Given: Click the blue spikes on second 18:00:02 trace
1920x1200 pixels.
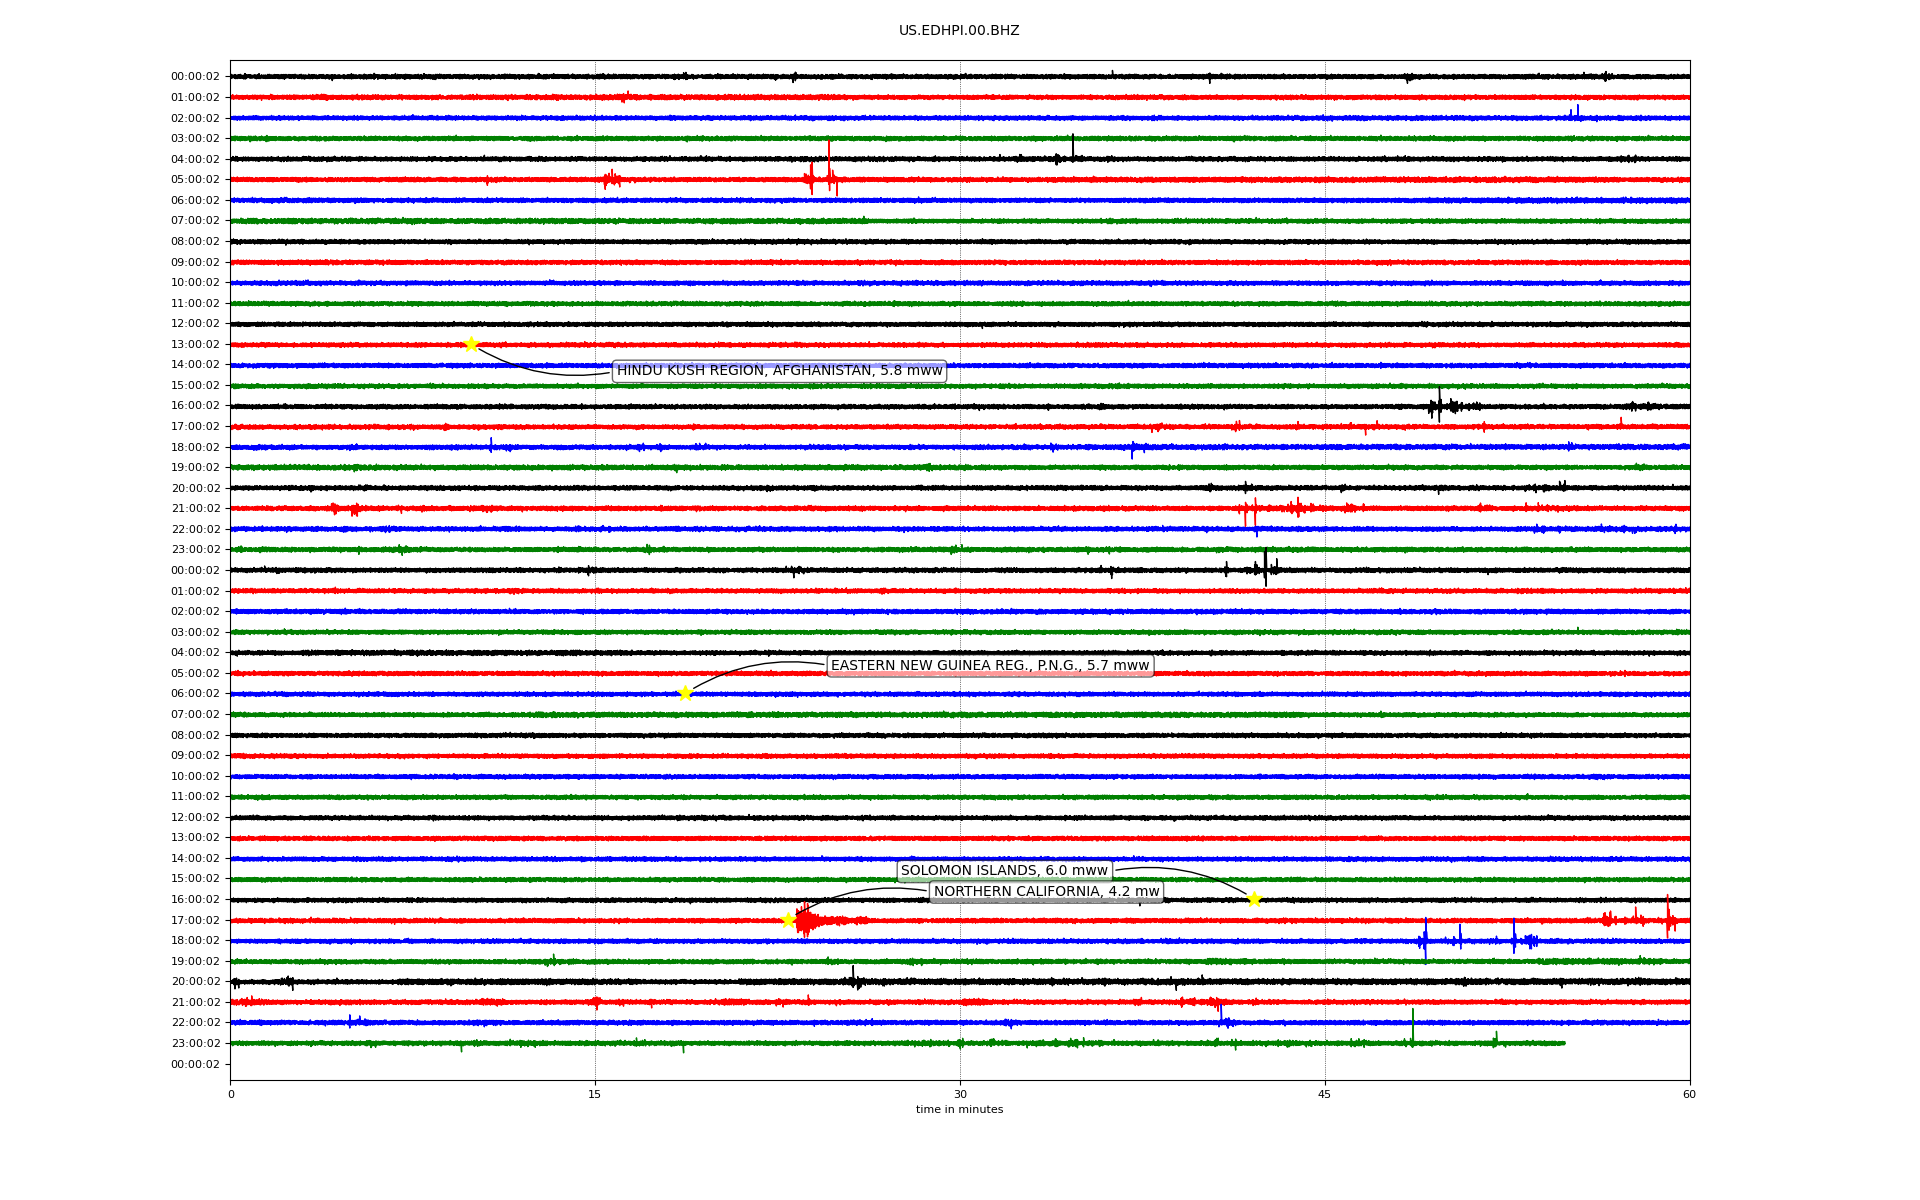Looking at the screenshot, I should (x=1426, y=940).
